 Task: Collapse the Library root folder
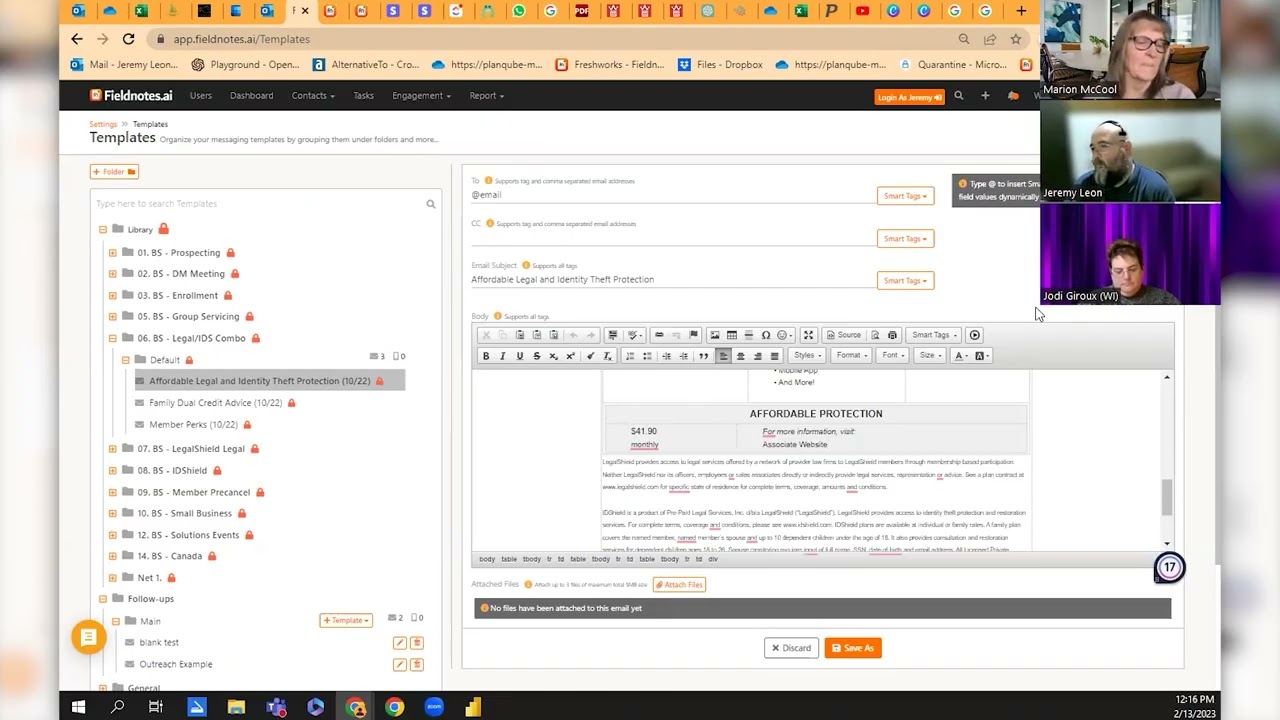[103, 230]
